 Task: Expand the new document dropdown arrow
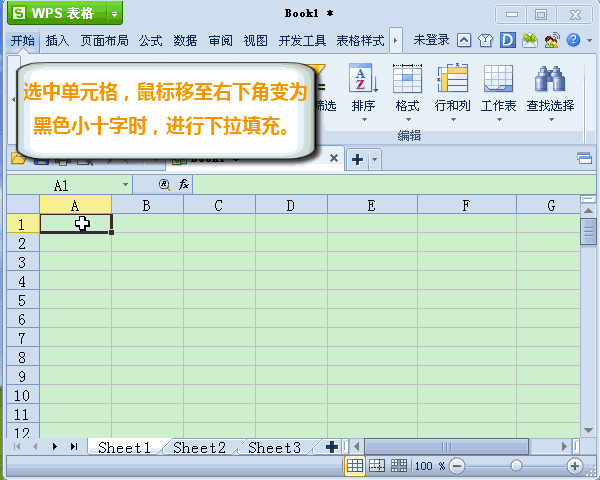click(x=375, y=159)
